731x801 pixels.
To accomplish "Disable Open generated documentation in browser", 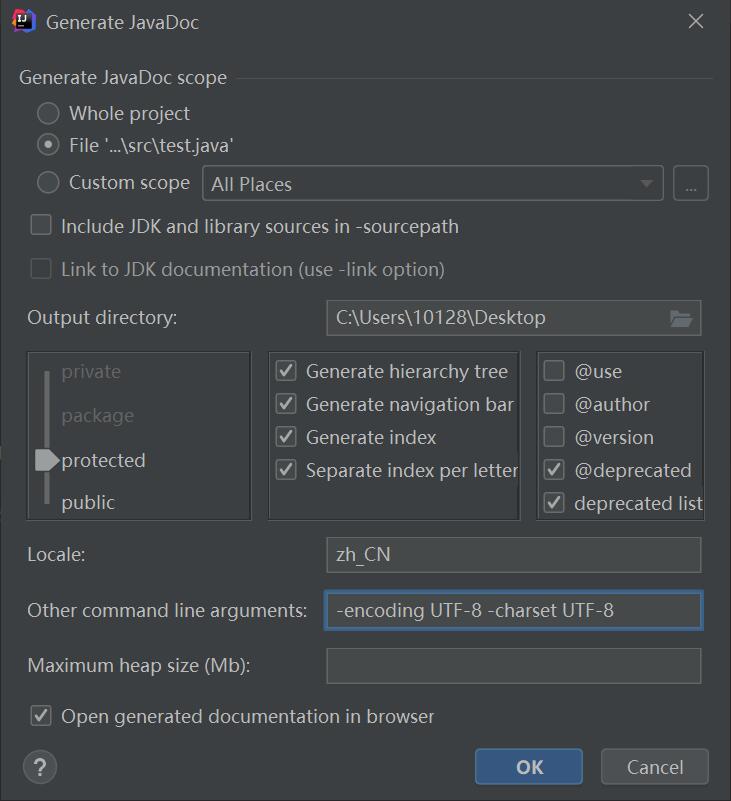I will click(x=41, y=715).
